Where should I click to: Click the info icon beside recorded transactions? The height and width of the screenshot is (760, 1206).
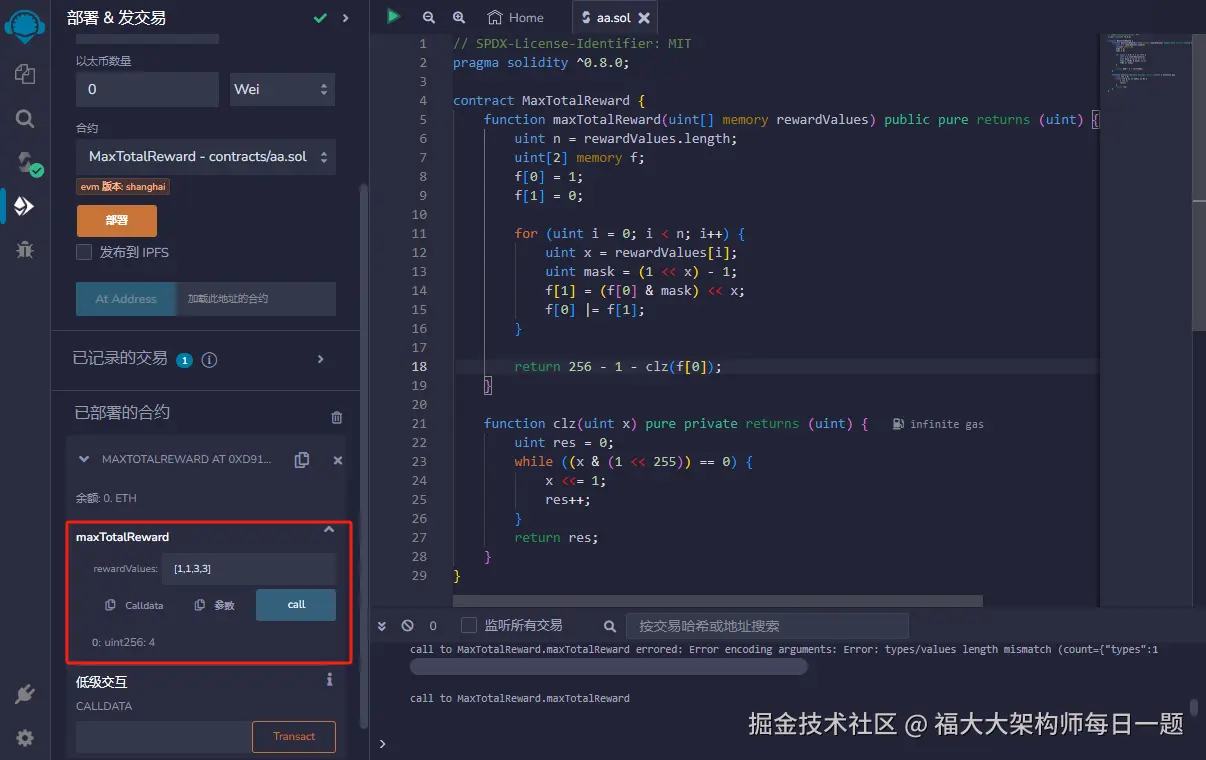[210, 360]
